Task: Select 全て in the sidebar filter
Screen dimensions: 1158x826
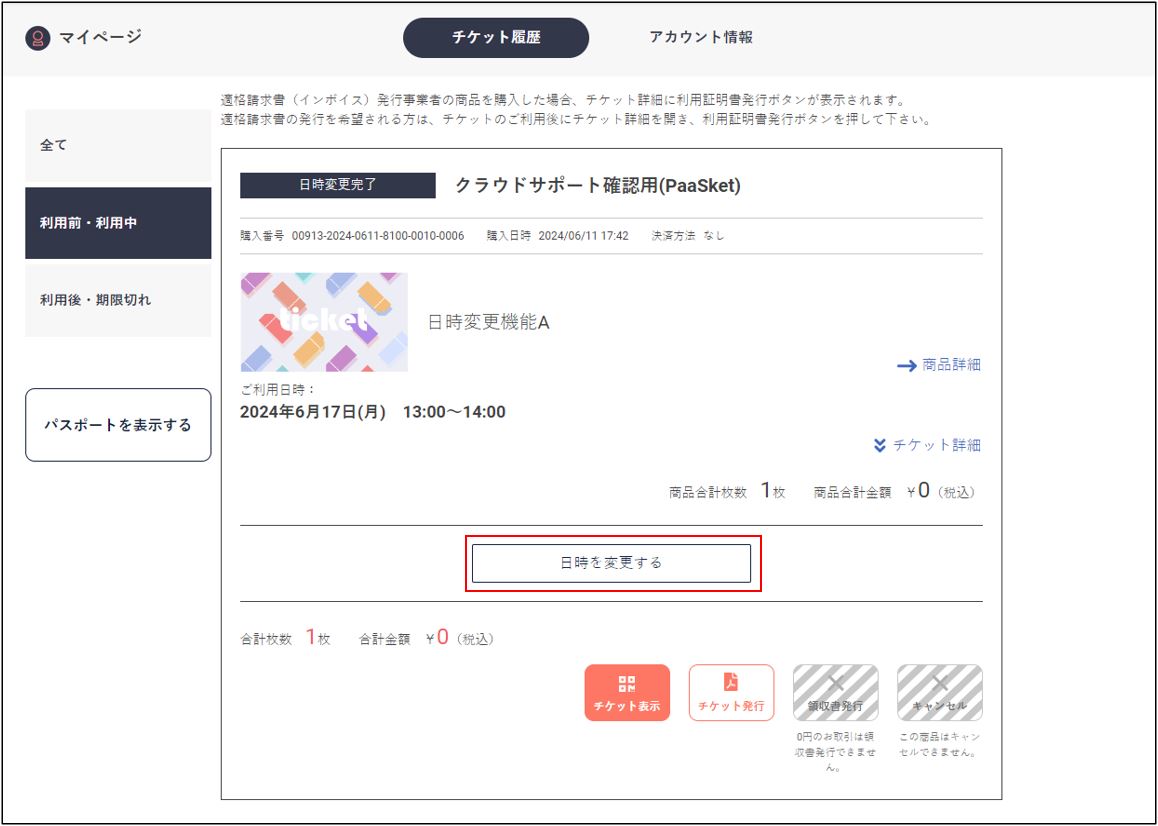Action: point(118,146)
